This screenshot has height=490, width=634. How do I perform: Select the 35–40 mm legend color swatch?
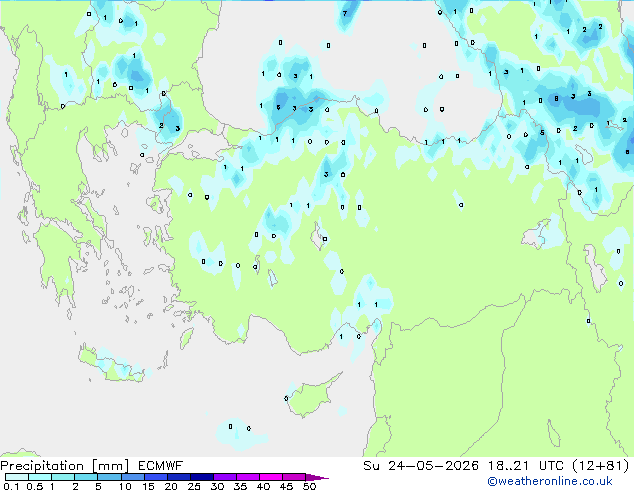[248, 477]
